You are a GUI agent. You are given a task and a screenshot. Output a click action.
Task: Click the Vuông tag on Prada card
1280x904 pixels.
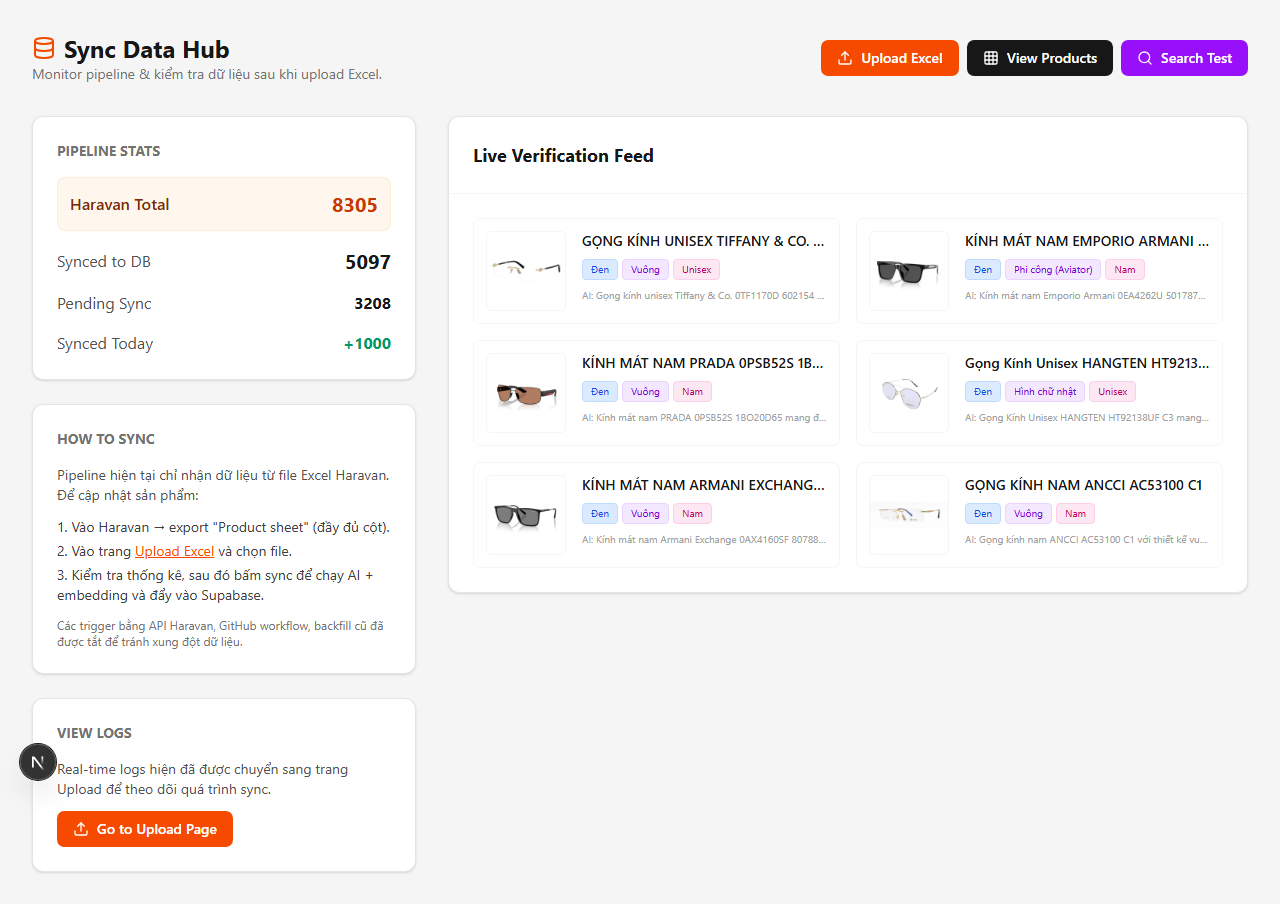[645, 392]
